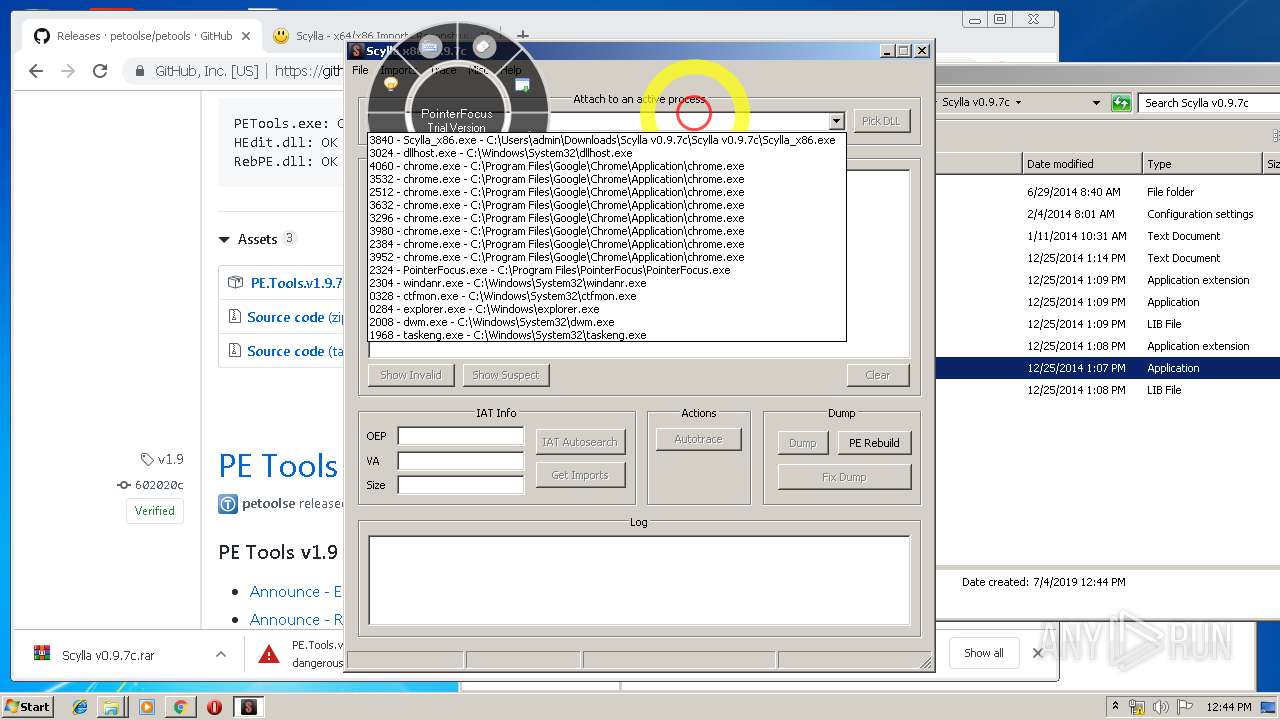Click the PointerFocus eraser icon

(484, 46)
